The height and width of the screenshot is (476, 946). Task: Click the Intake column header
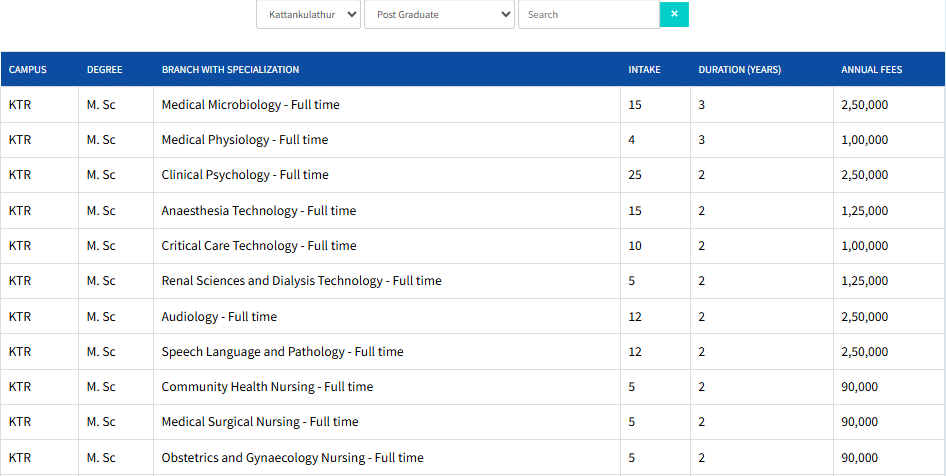(x=644, y=70)
